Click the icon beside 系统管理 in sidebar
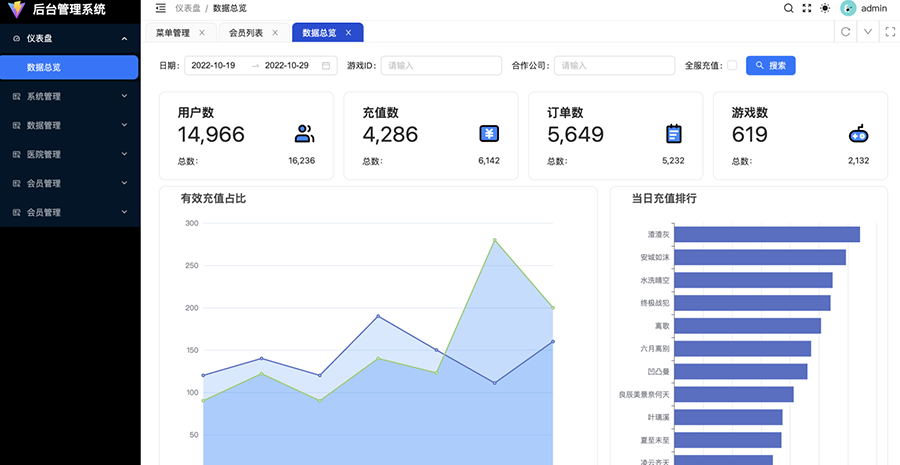This screenshot has width=900, height=465. pos(17,96)
